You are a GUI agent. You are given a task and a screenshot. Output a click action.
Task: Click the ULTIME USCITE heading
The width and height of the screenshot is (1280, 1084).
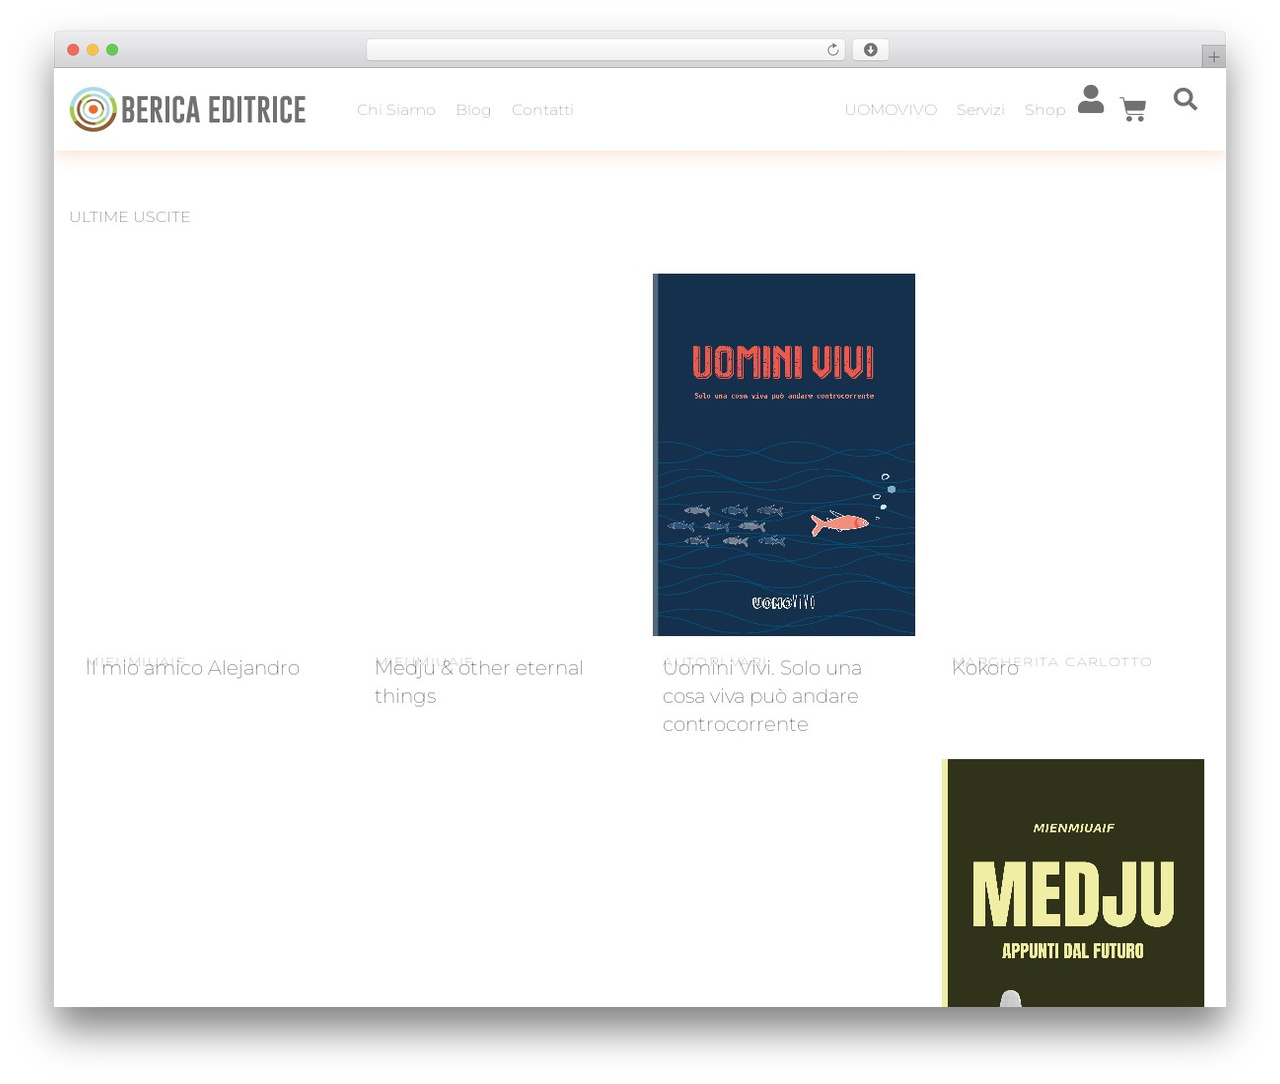130,217
